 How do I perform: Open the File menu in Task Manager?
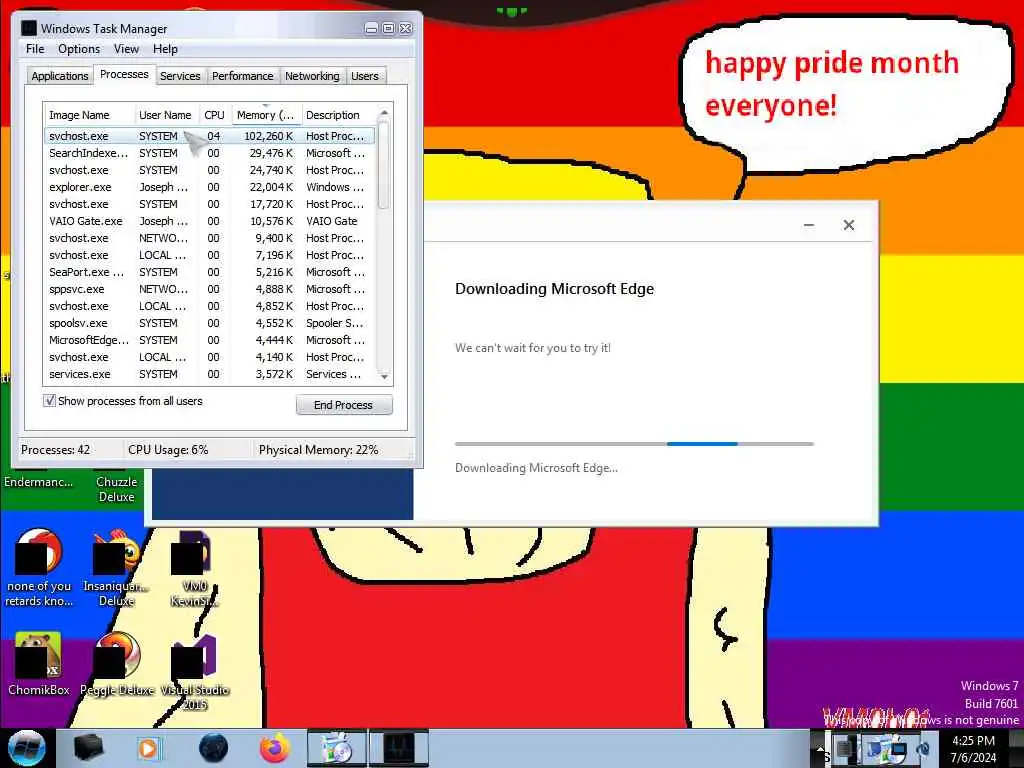click(35, 49)
